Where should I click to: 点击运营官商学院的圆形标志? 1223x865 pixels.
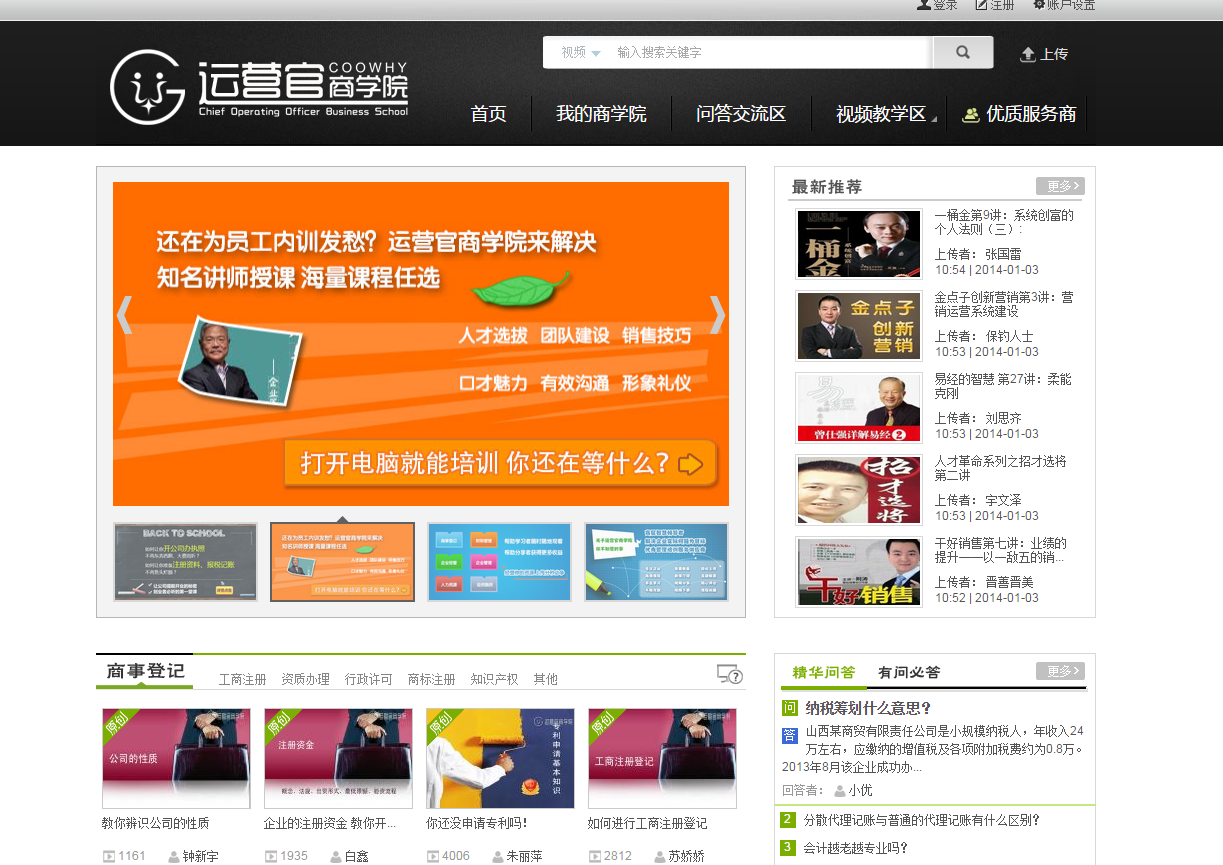pos(145,88)
